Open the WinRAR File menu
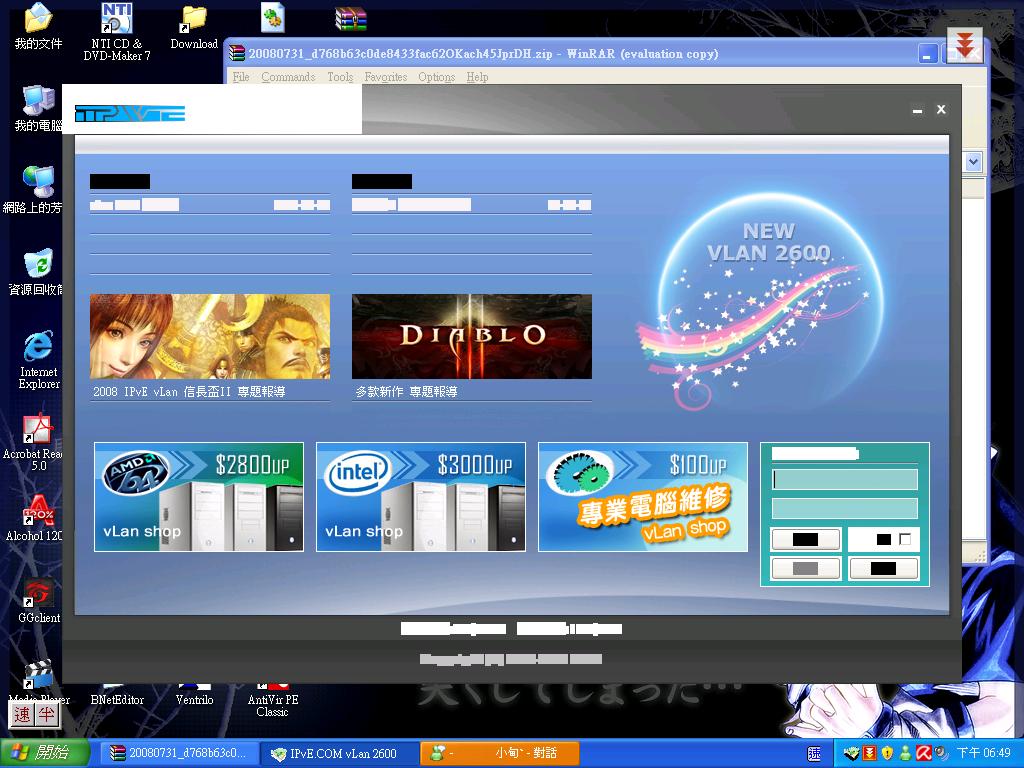This screenshot has height=768, width=1024. (241, 77)
